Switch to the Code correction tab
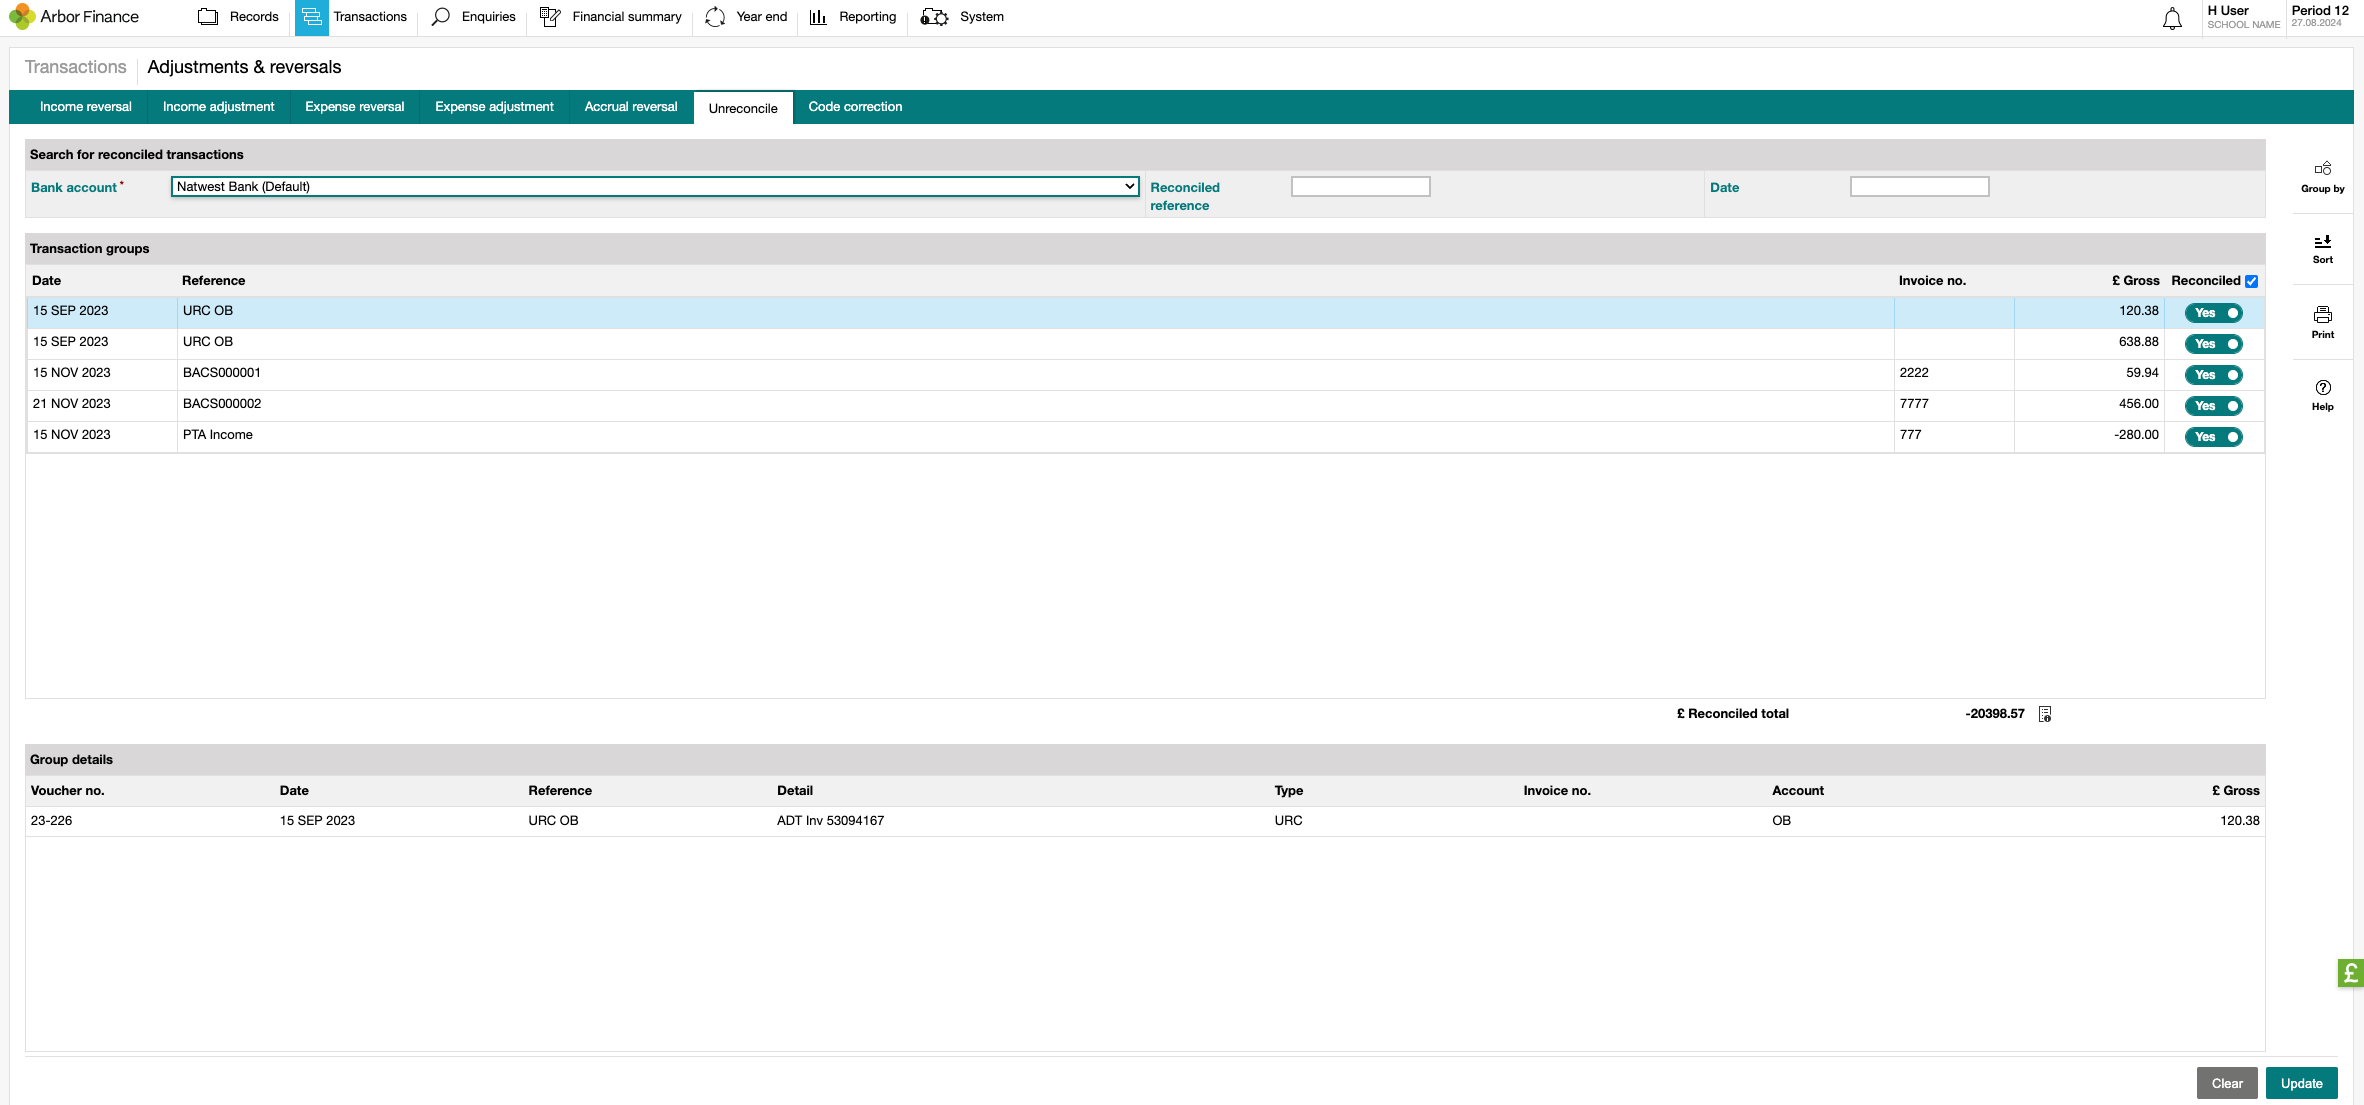 (855, 107)
